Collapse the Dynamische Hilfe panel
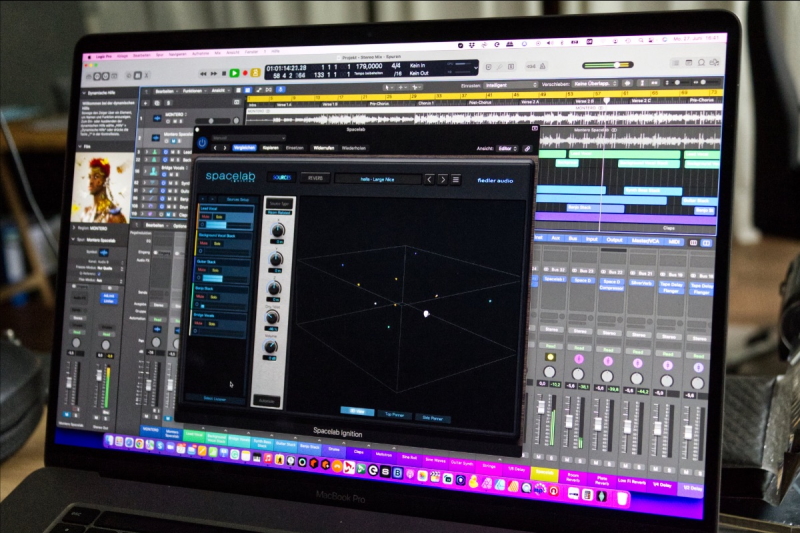 point(85,93)
